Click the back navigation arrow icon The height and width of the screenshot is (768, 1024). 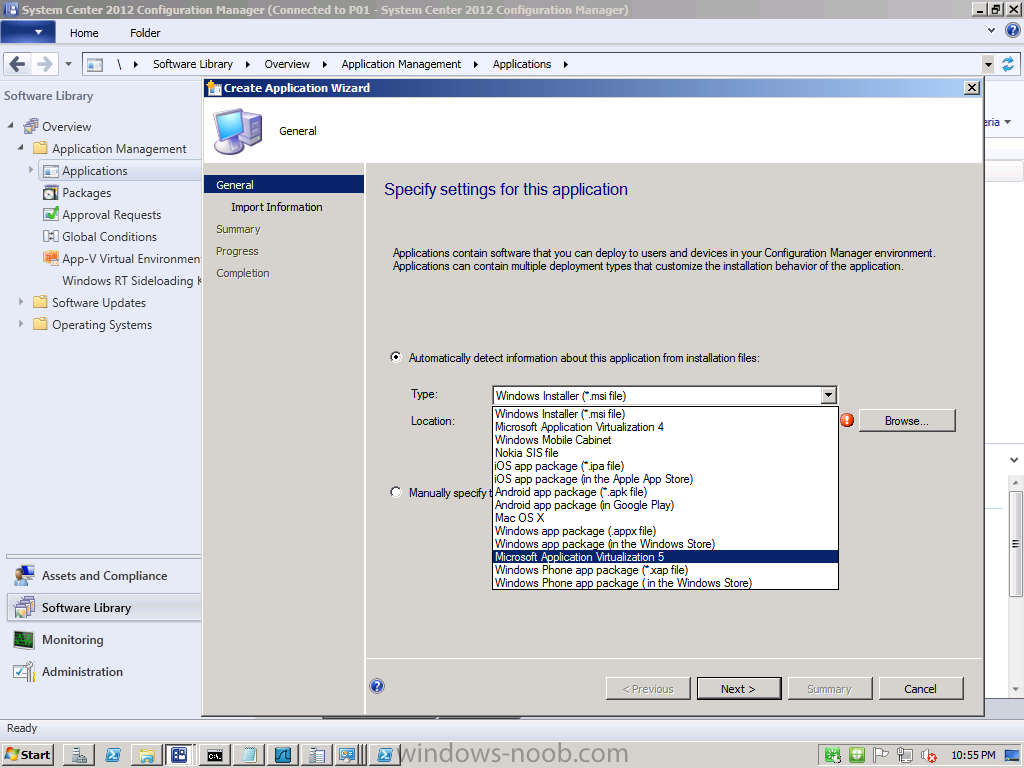[x=18, y=64]
